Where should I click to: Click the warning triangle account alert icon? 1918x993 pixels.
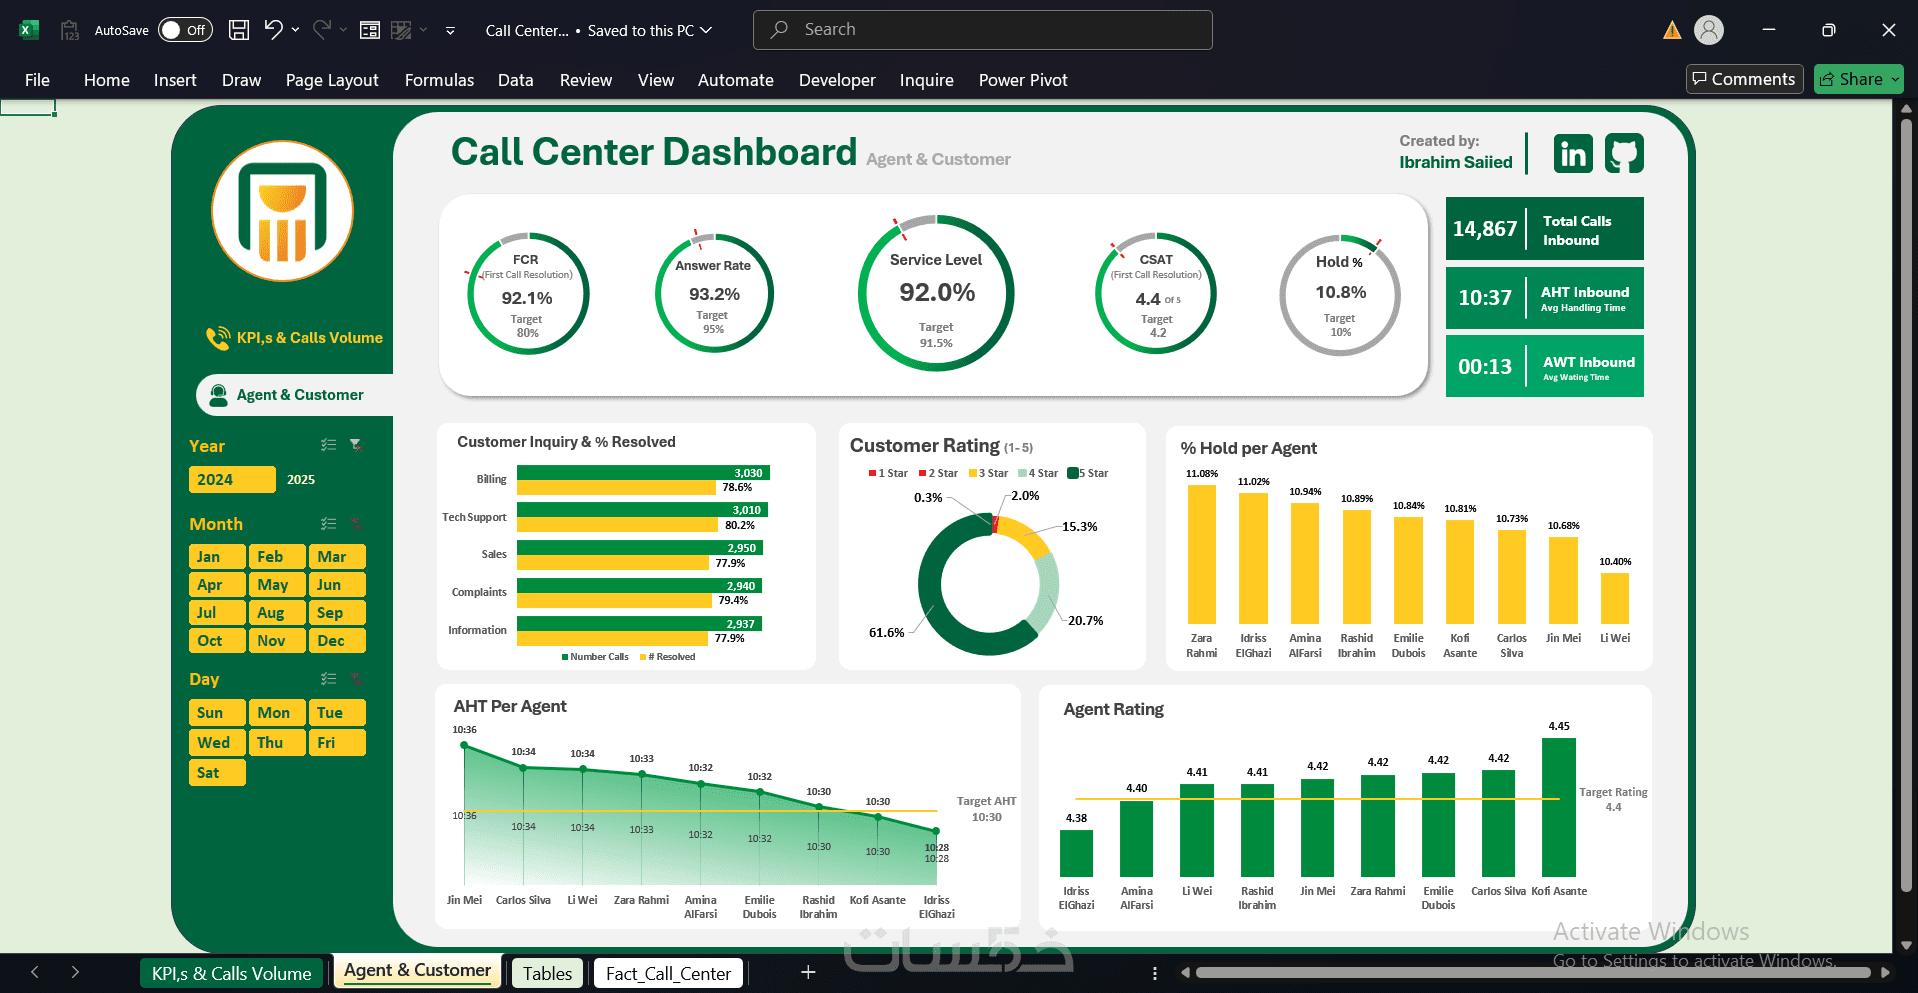pos(1672,30)
